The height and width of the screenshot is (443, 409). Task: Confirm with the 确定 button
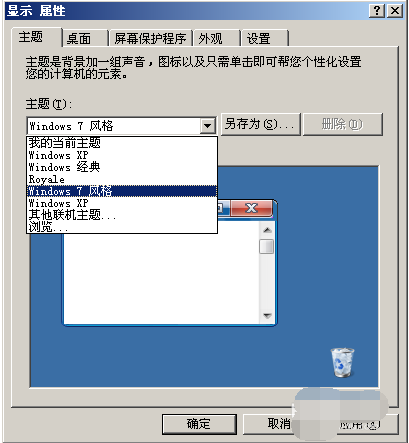199,424
